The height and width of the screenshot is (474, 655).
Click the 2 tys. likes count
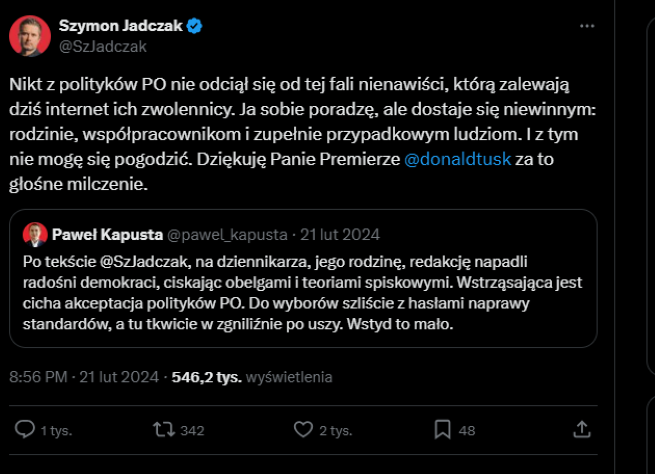336,431
